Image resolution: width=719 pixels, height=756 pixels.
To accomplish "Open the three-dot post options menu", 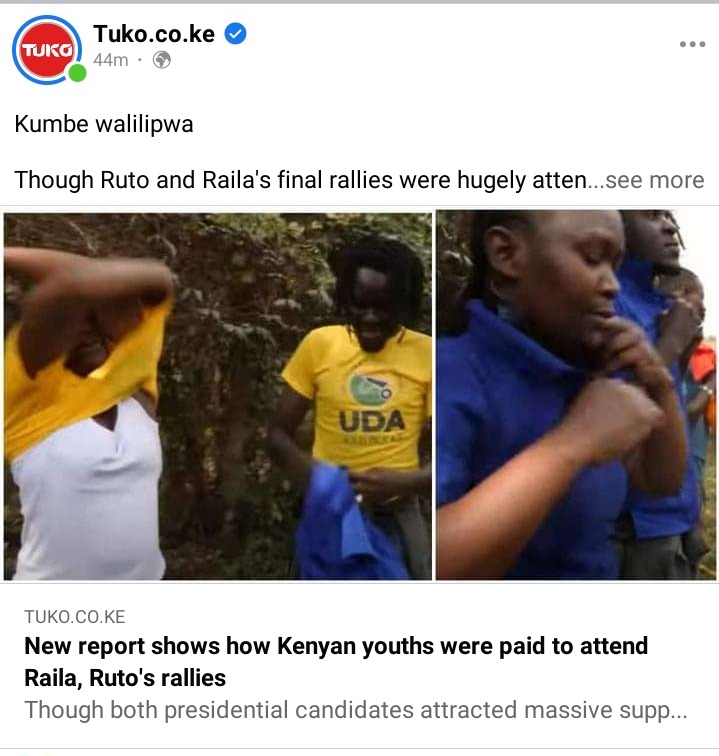I will click(x=692, y=44).
